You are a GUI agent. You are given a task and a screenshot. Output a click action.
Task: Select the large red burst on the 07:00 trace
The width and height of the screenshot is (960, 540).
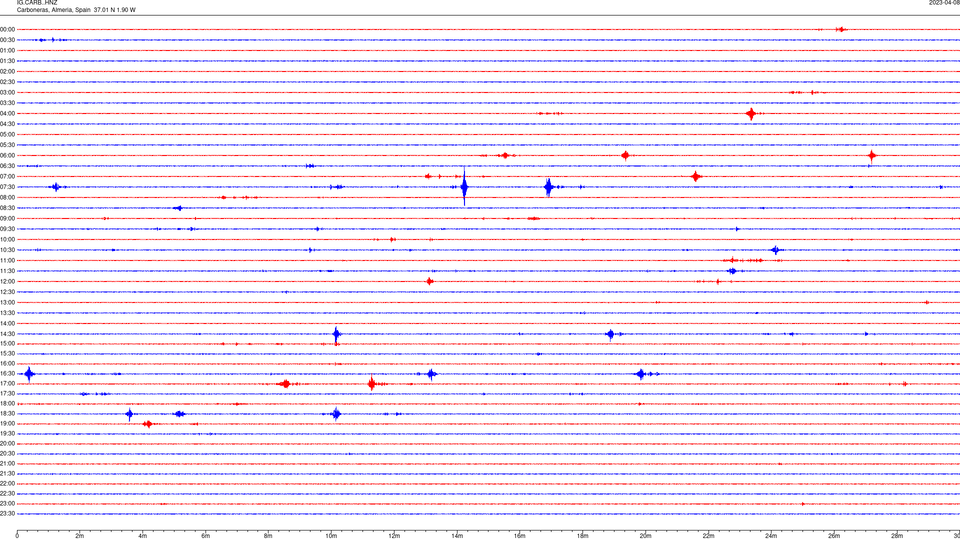pos(696,176)
